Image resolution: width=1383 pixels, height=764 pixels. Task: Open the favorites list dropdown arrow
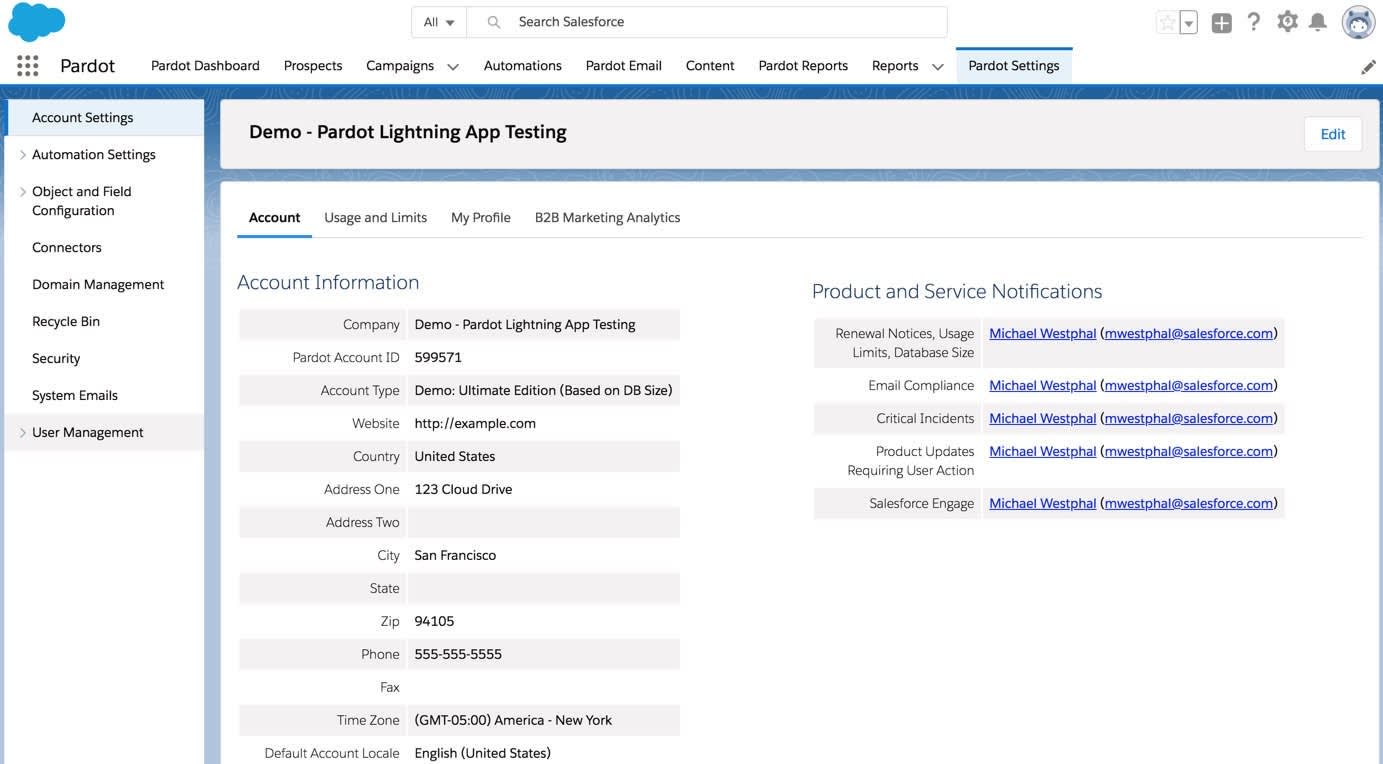pos(1189,22)
